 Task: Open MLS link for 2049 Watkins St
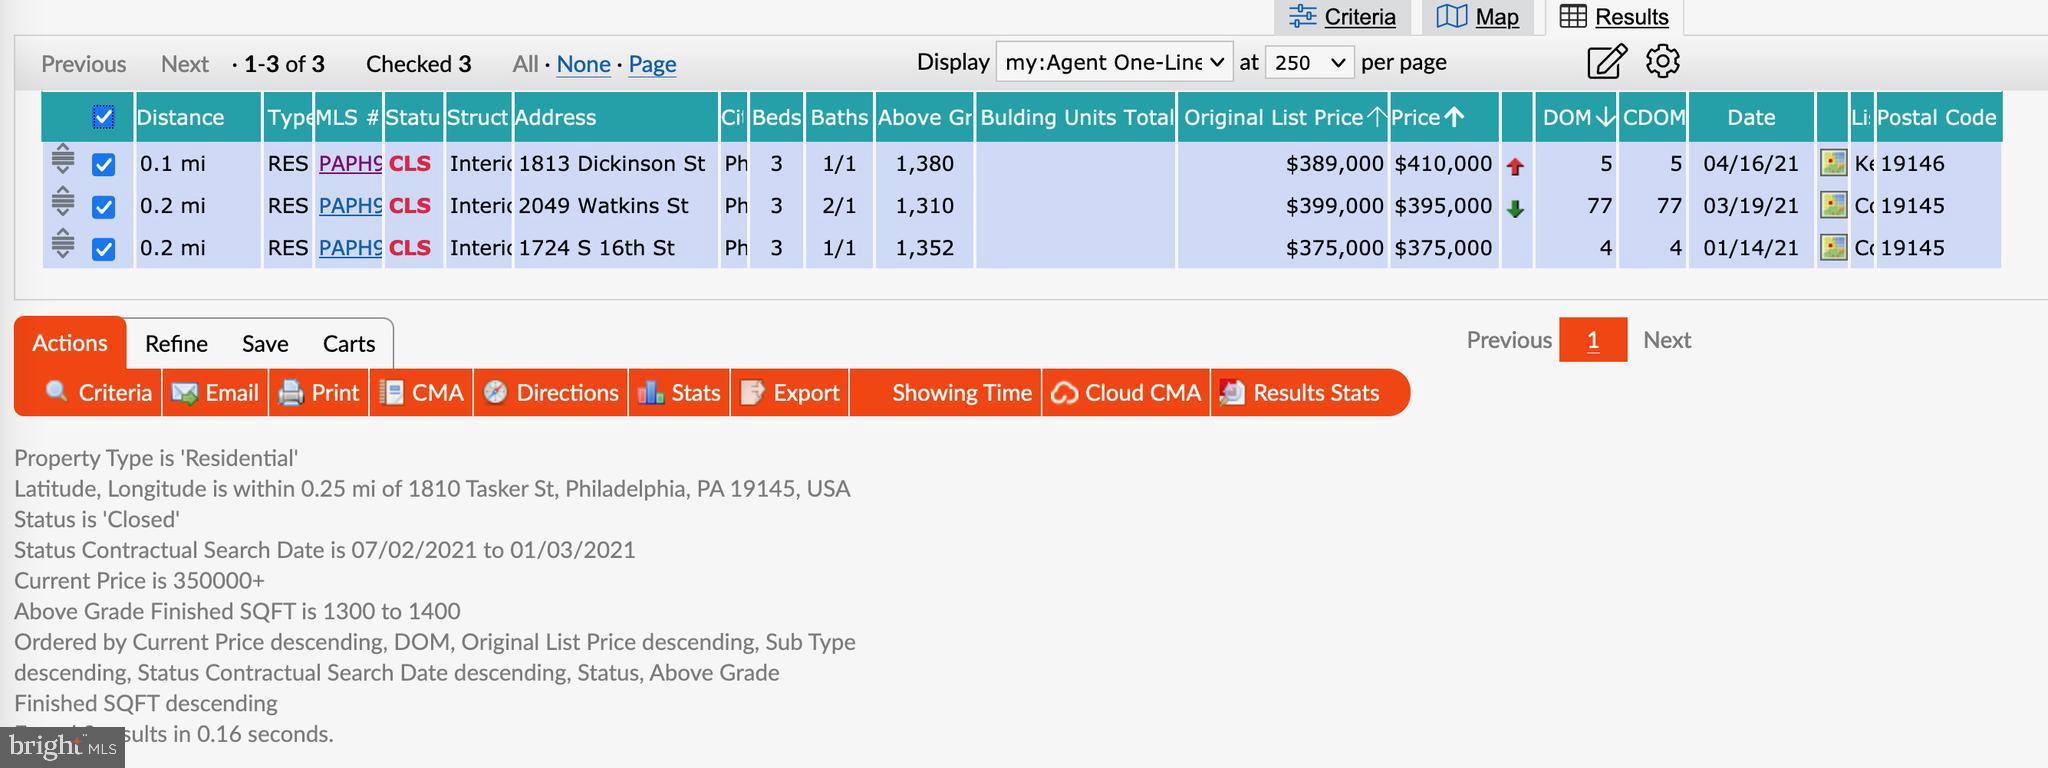click(x=350, y=205)
